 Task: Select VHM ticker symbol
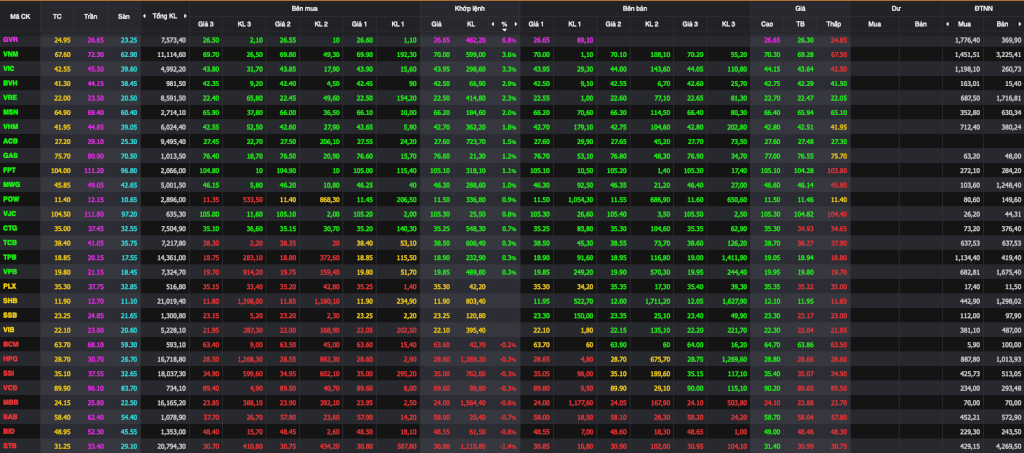click(x=10, y=125)
